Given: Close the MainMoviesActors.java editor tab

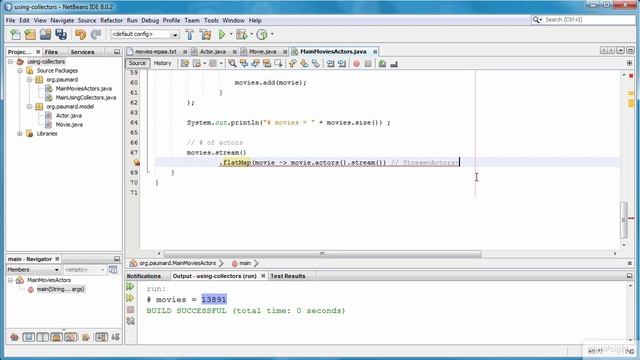Looking at the screenshot, I should click(375, 52).
